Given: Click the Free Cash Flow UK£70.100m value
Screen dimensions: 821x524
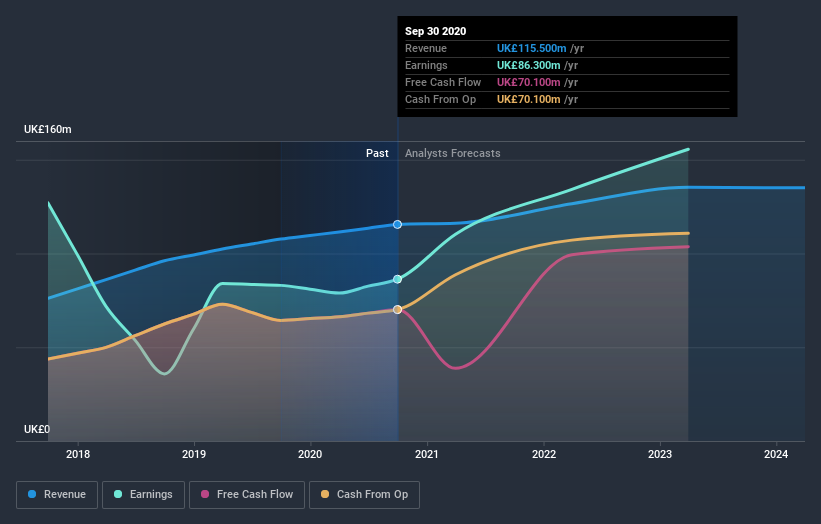Looking at the screenshot, I should pos(528,82).
